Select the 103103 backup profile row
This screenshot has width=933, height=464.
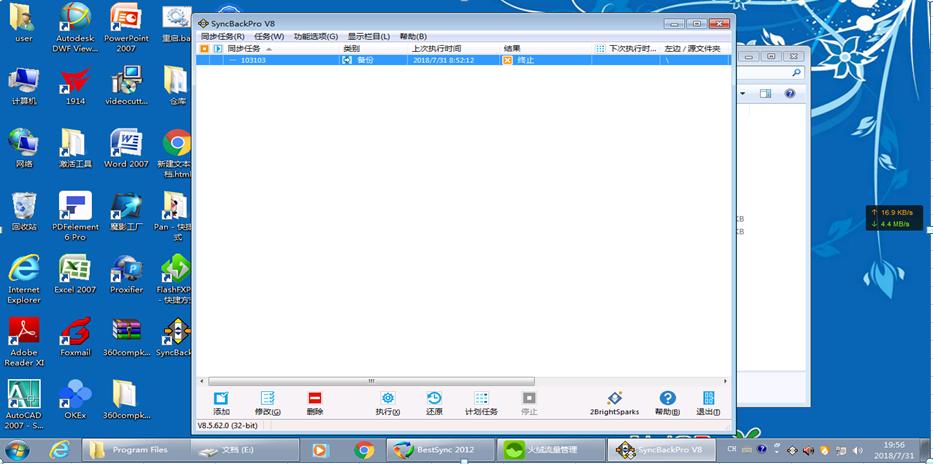(253, 60)
